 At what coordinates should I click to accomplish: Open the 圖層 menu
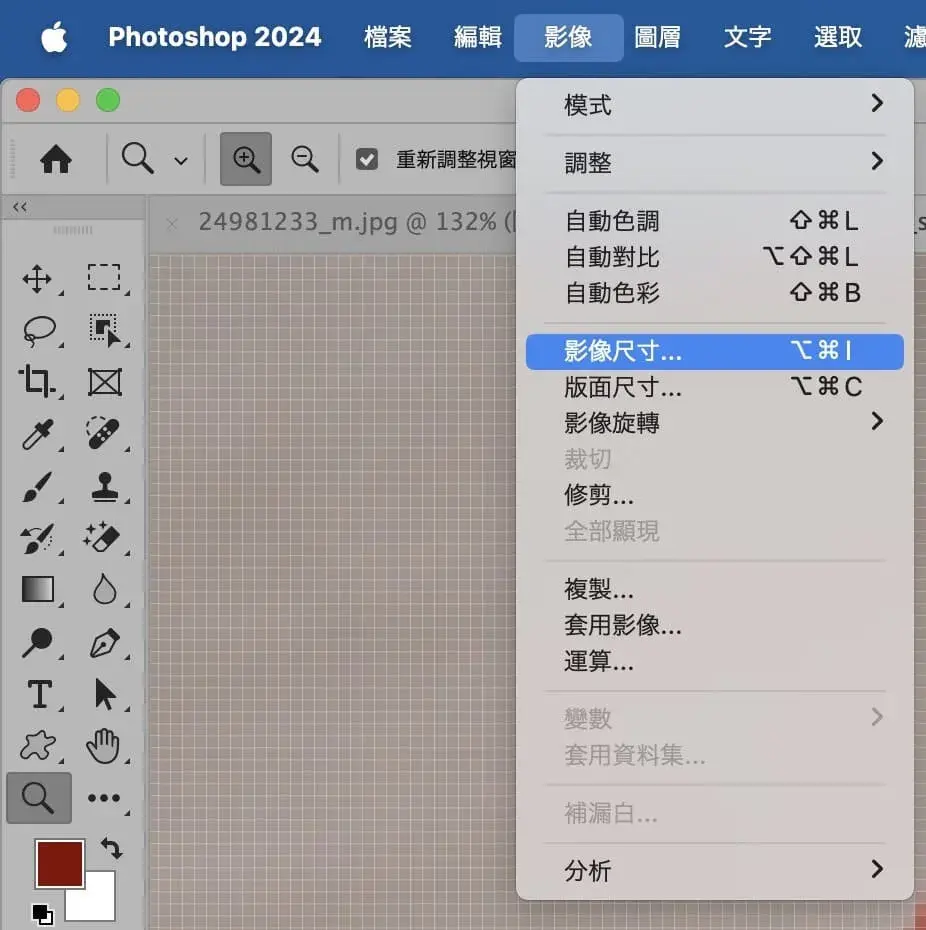tap(657, 37)
